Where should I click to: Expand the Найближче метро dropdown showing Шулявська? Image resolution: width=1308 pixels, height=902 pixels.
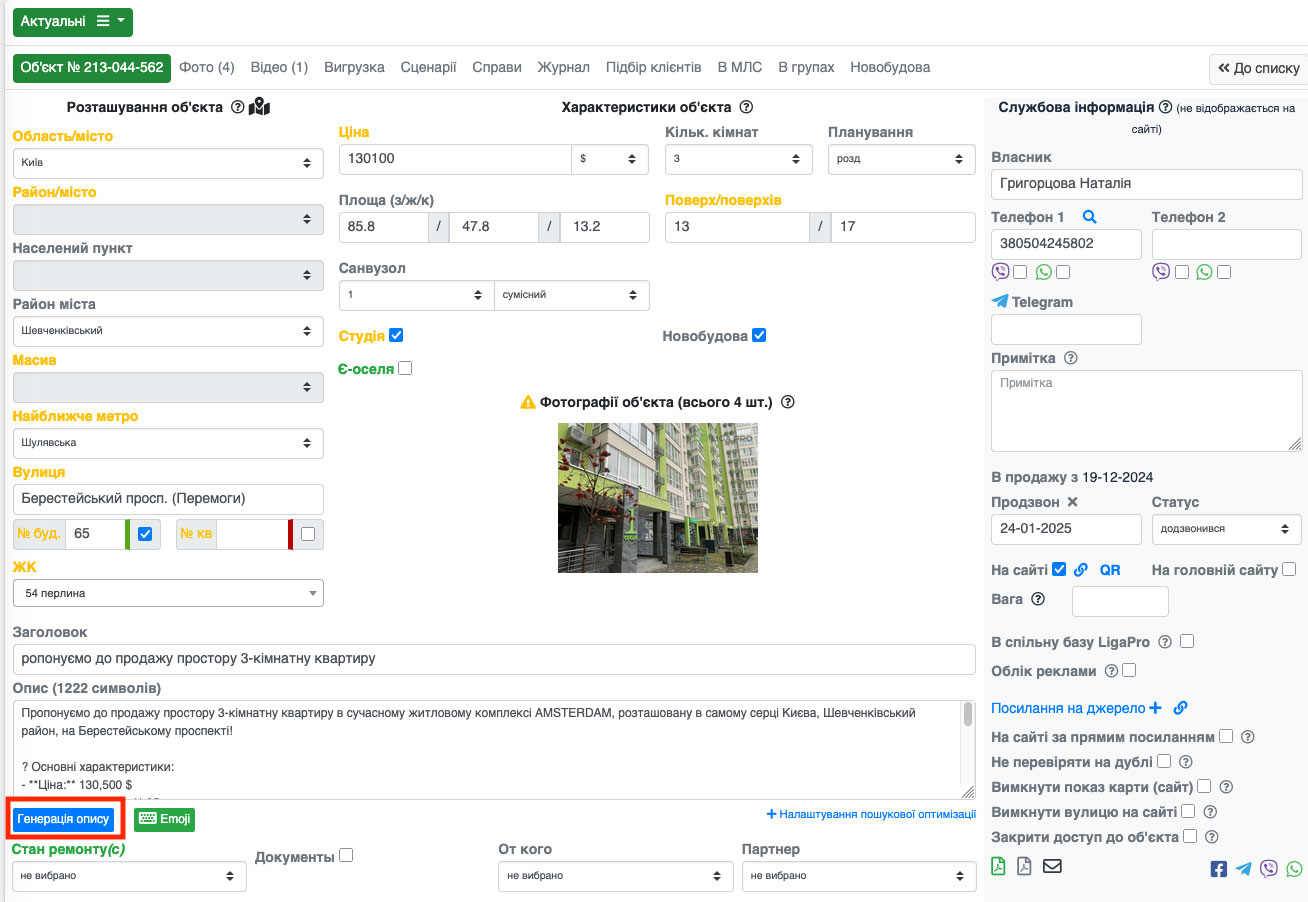coord(168,443)
